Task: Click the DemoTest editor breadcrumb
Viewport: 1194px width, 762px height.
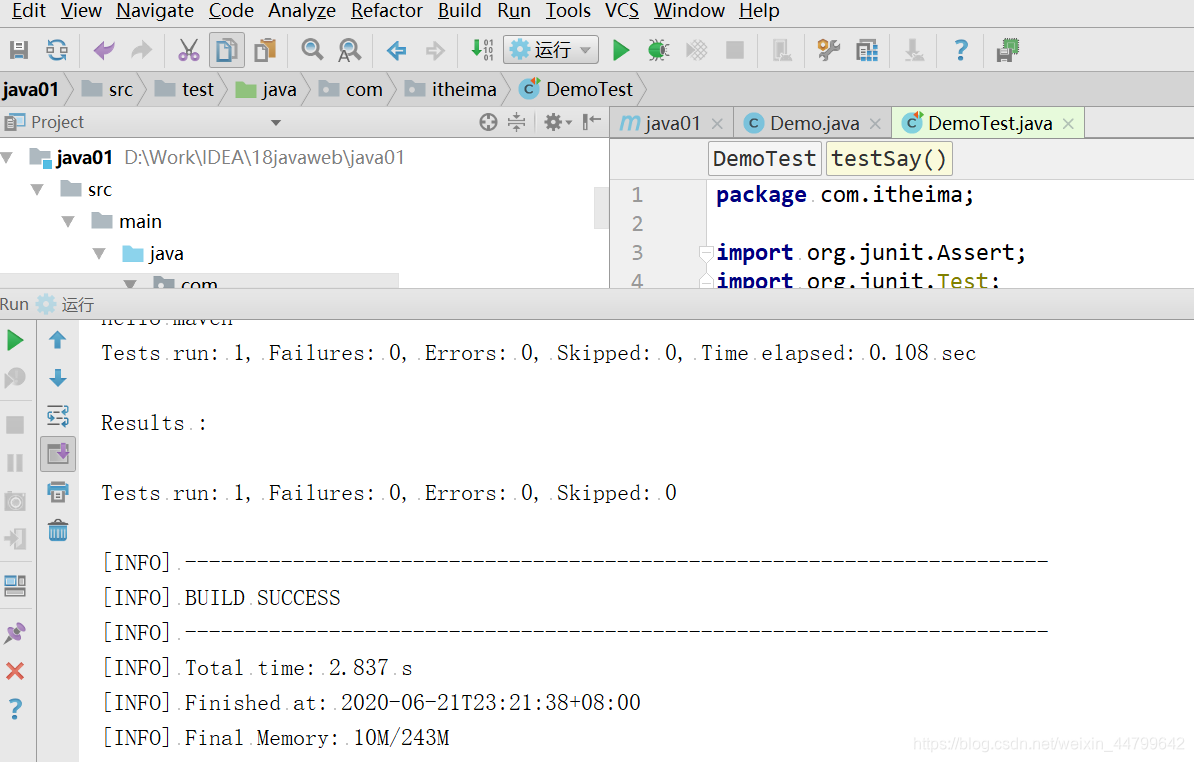Action: tap(765, 158)
